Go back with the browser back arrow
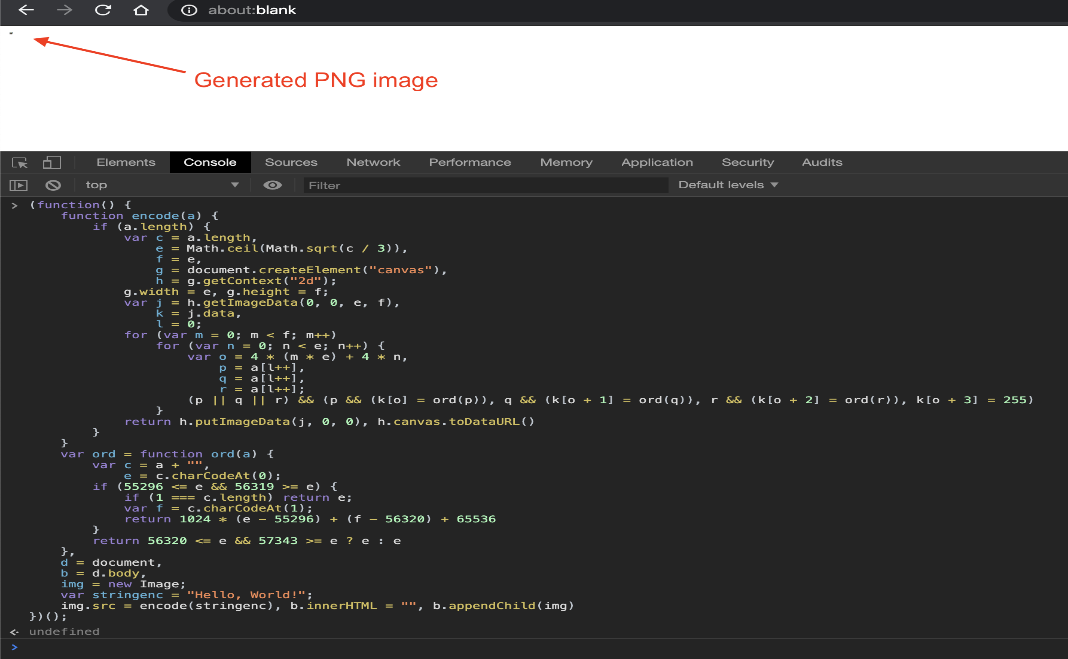1068x659 pixels. coord(26,10)
